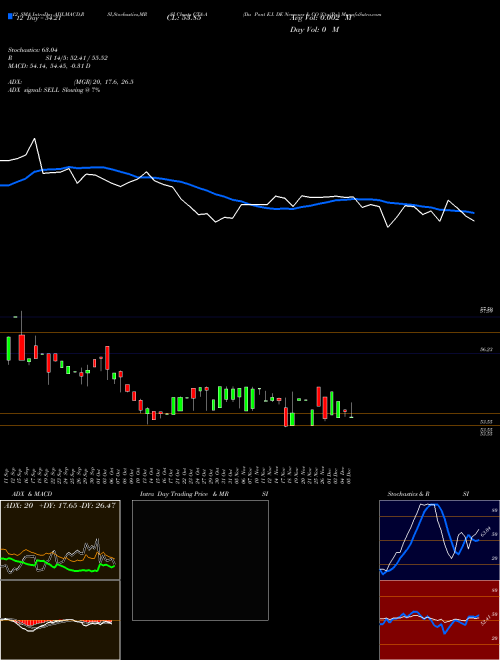Click the 'Intra Day Trading Price & MR' title

(184, 494)
